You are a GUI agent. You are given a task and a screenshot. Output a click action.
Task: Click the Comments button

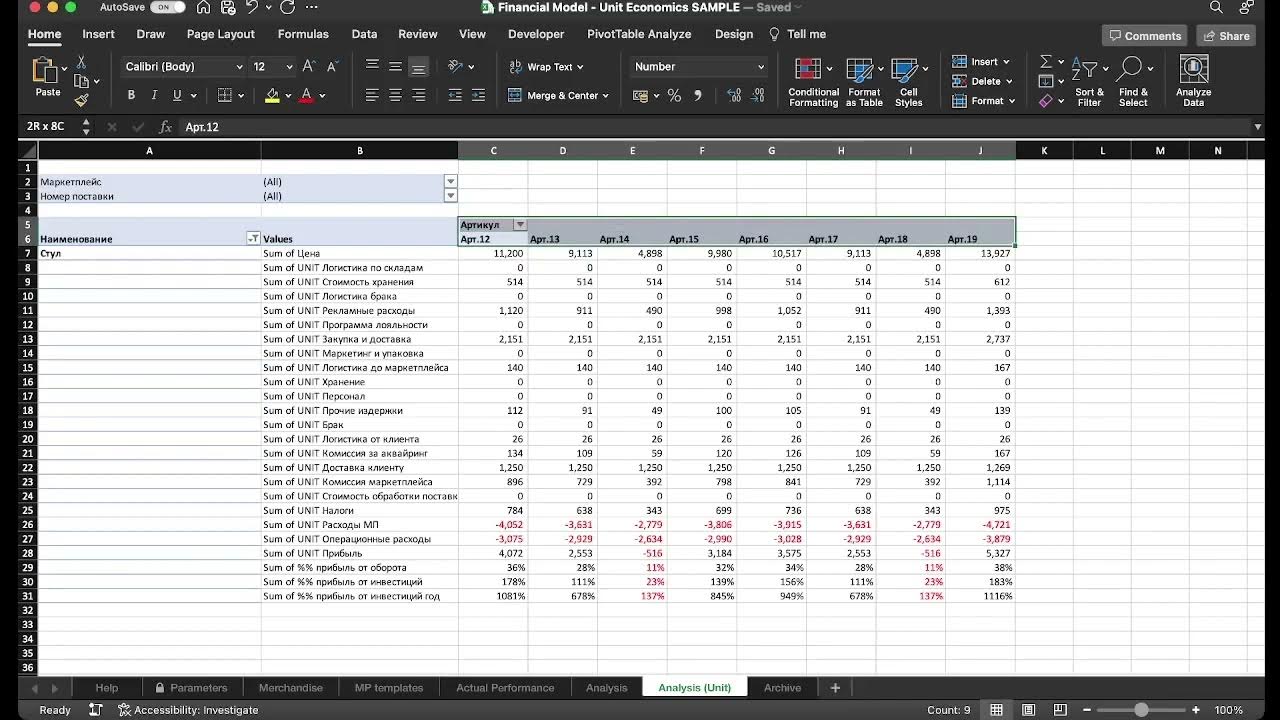[1144, 35]
